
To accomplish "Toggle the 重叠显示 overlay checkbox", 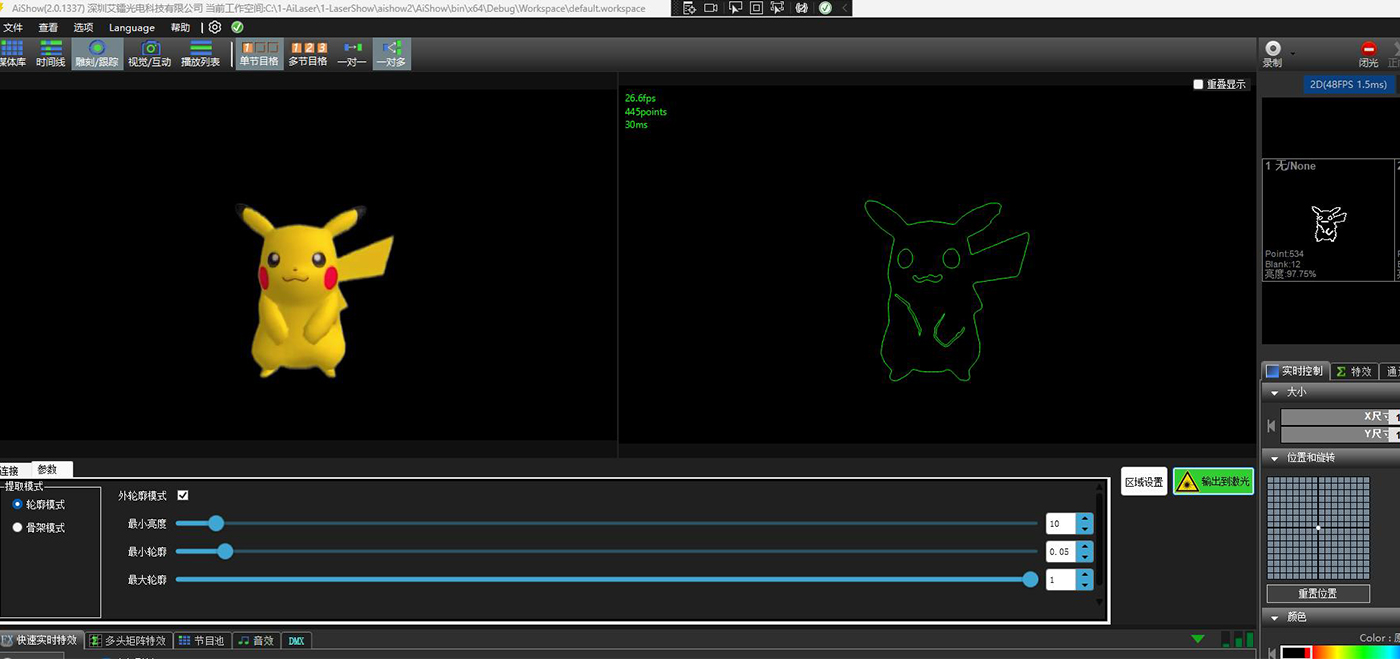I will pyautogui.click(x=1198, y=85).
